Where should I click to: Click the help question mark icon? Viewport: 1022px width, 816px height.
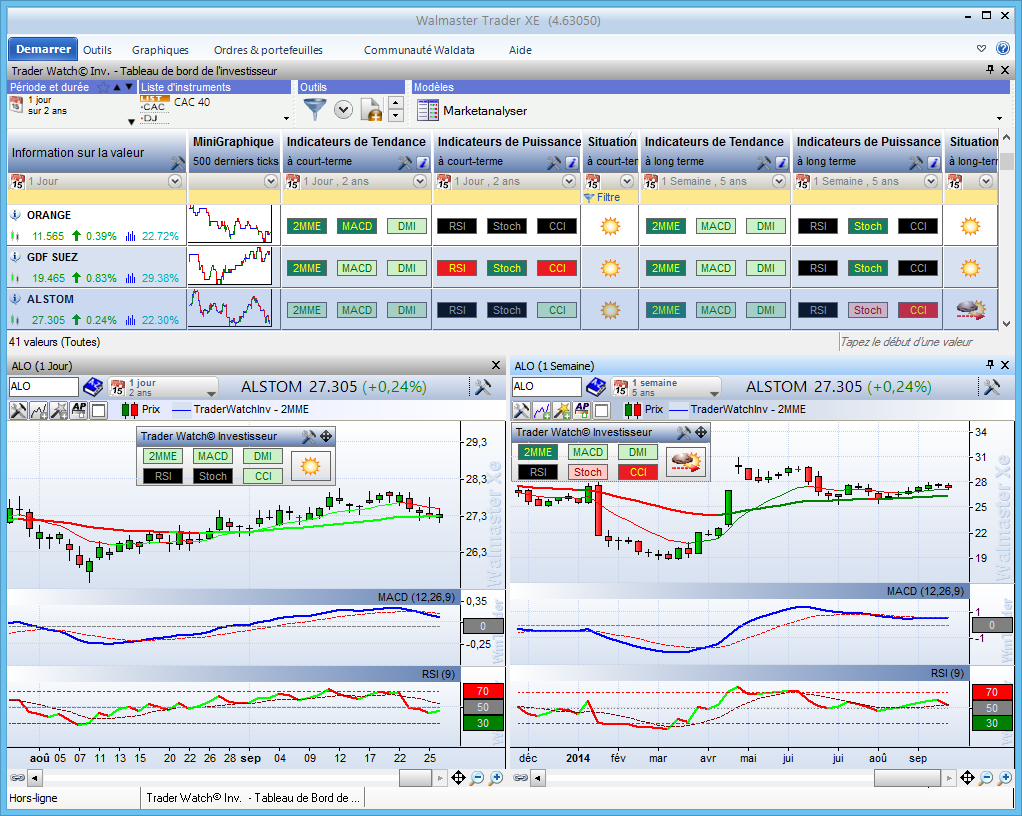[x=1002, y=49]
